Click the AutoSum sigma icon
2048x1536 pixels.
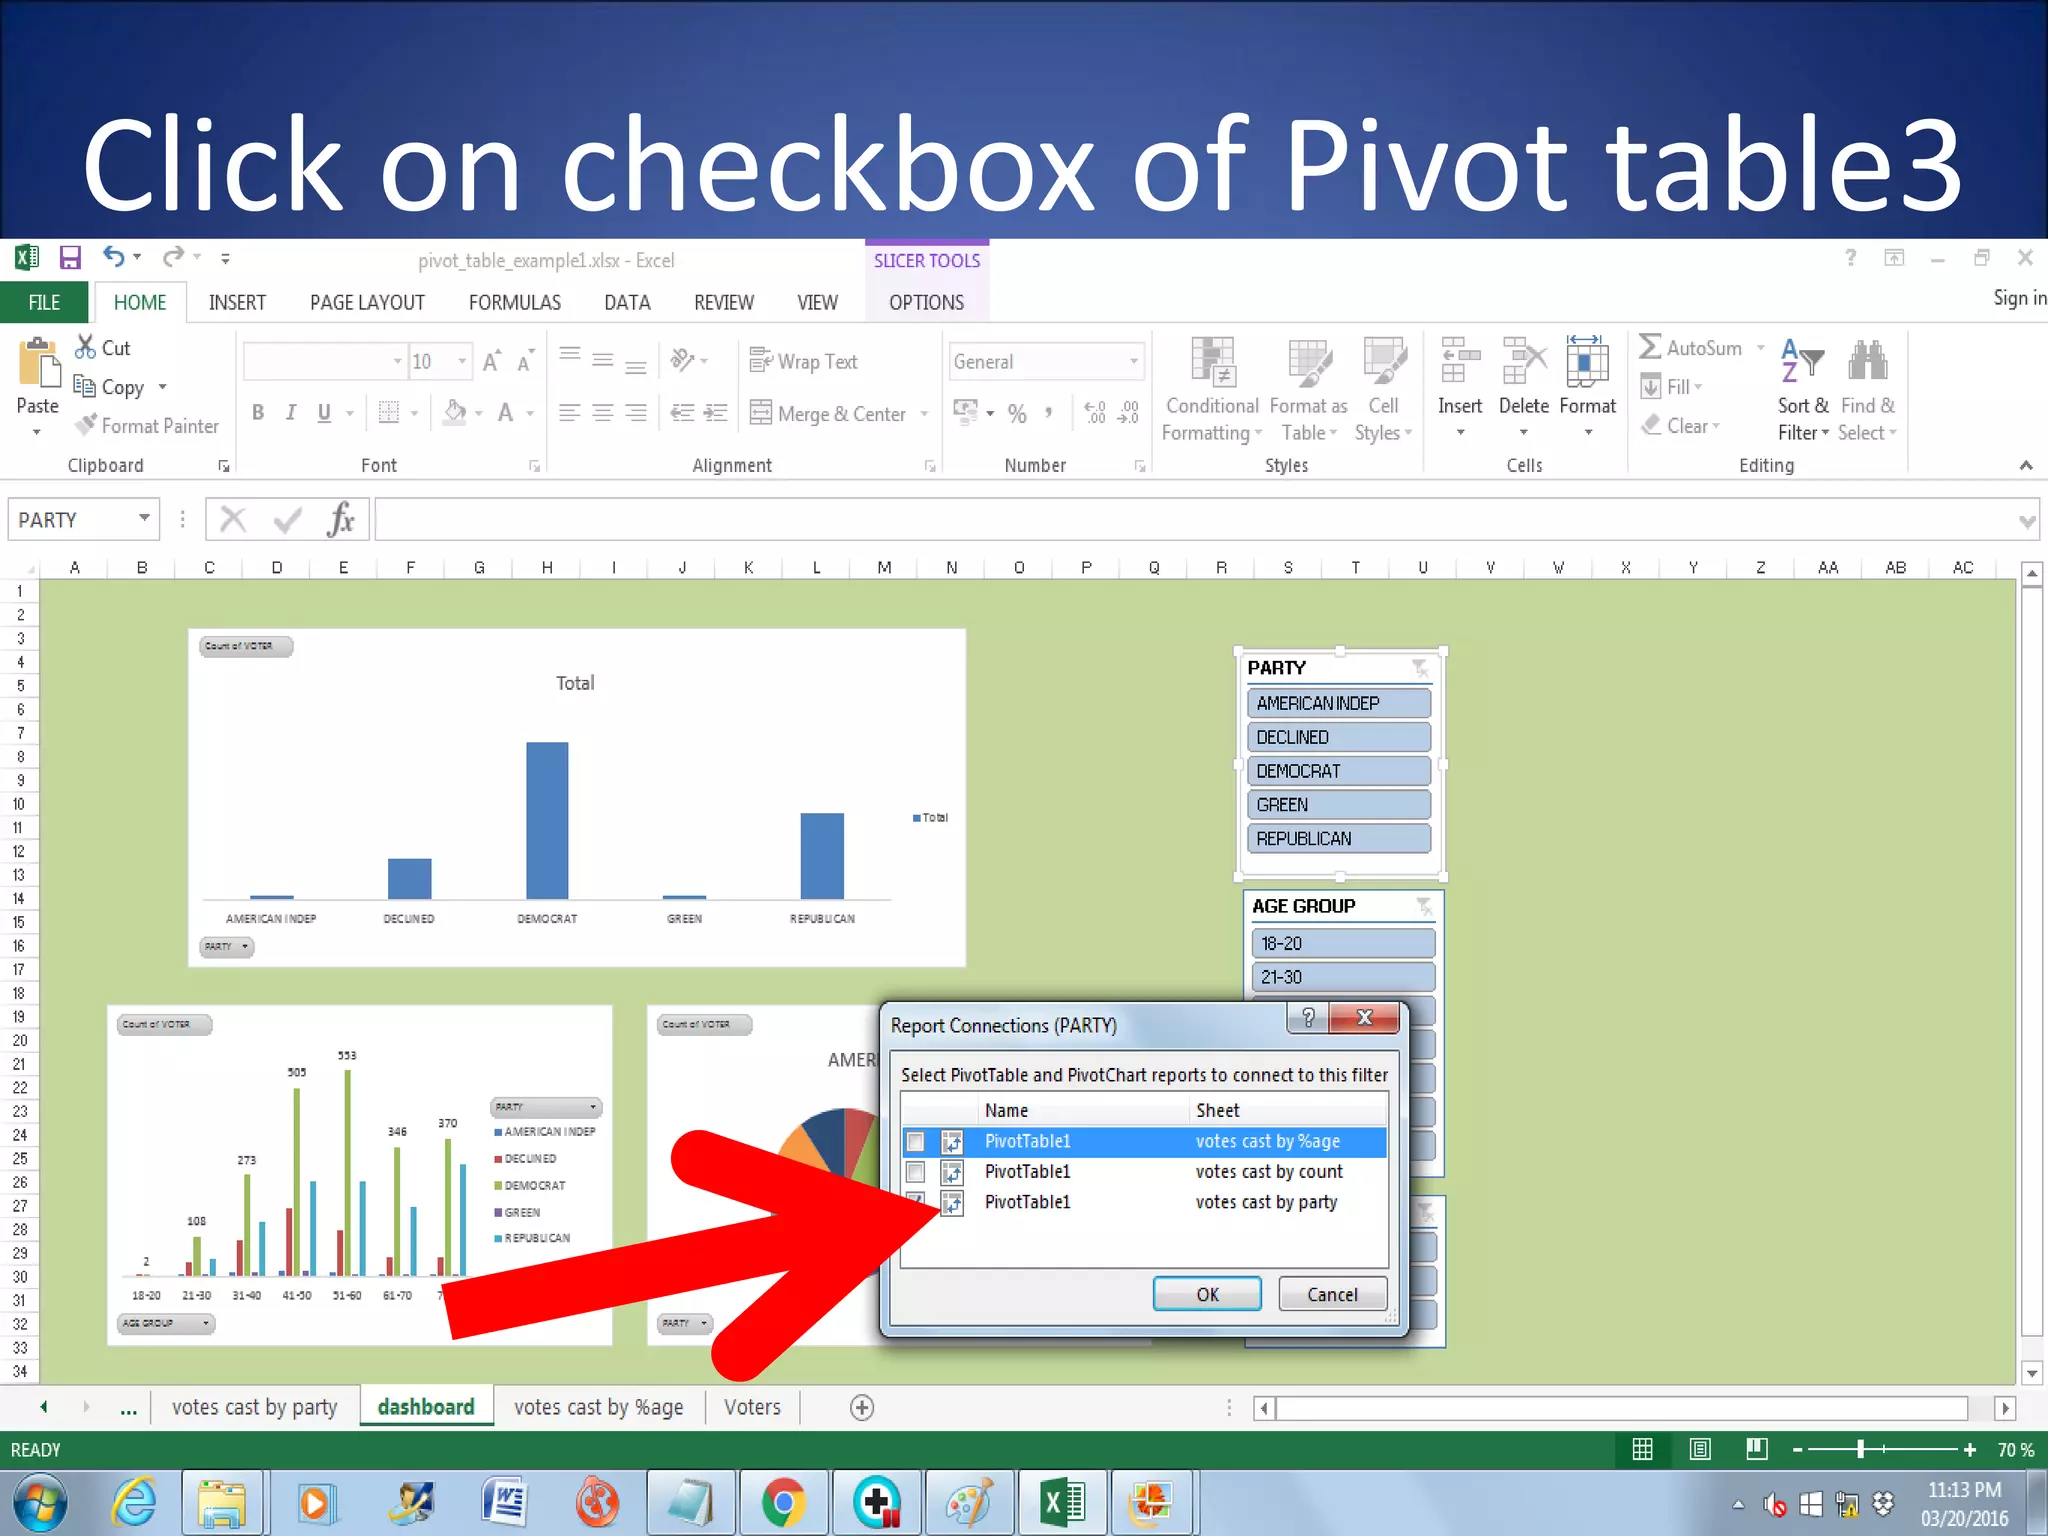tap(1650, 347)
